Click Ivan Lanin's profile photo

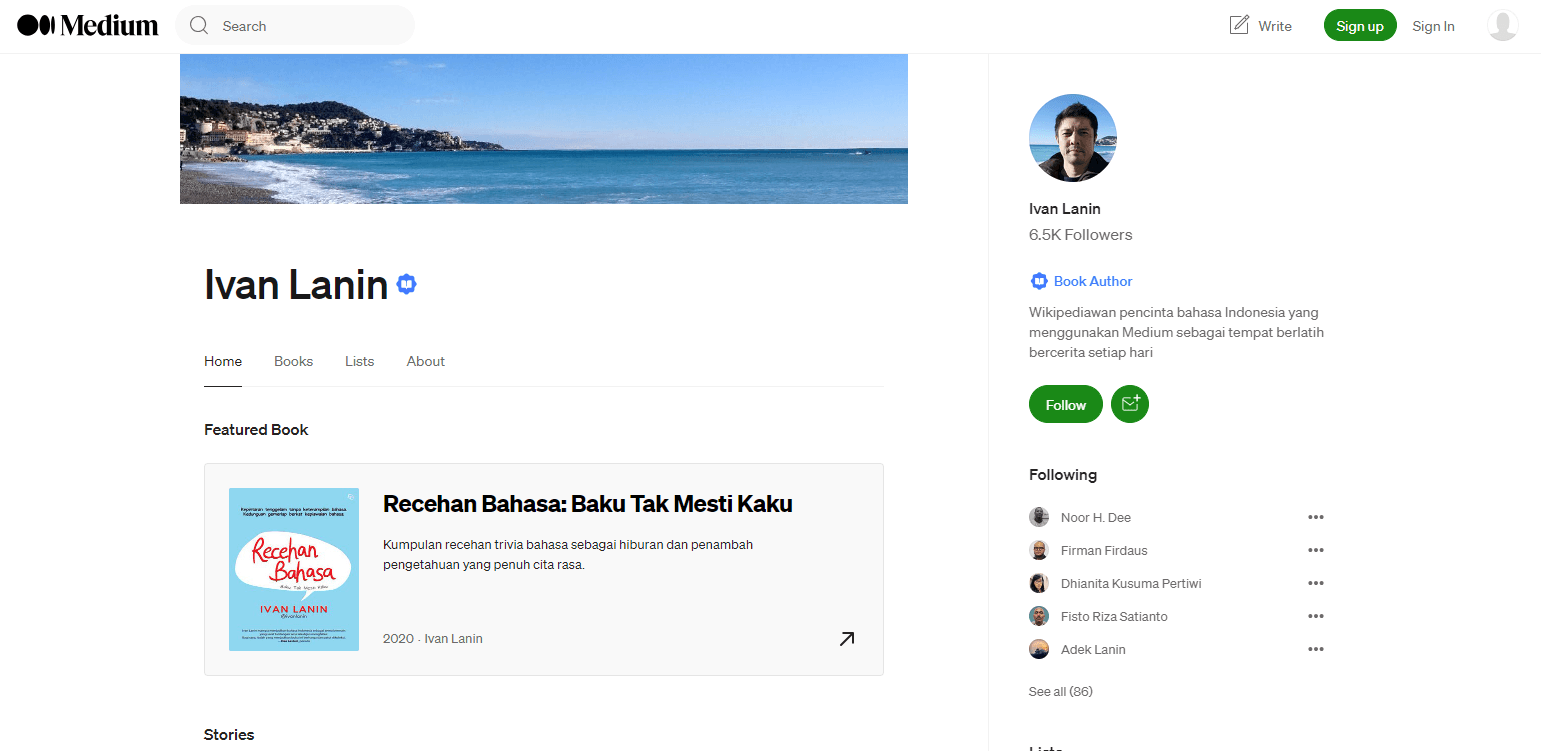(x=1072, y=138)
